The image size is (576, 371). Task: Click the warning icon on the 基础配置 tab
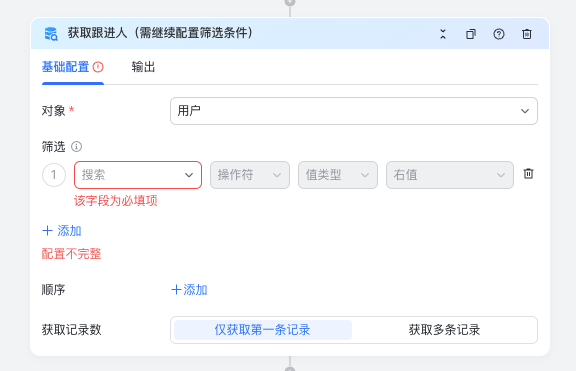(98, 67)
